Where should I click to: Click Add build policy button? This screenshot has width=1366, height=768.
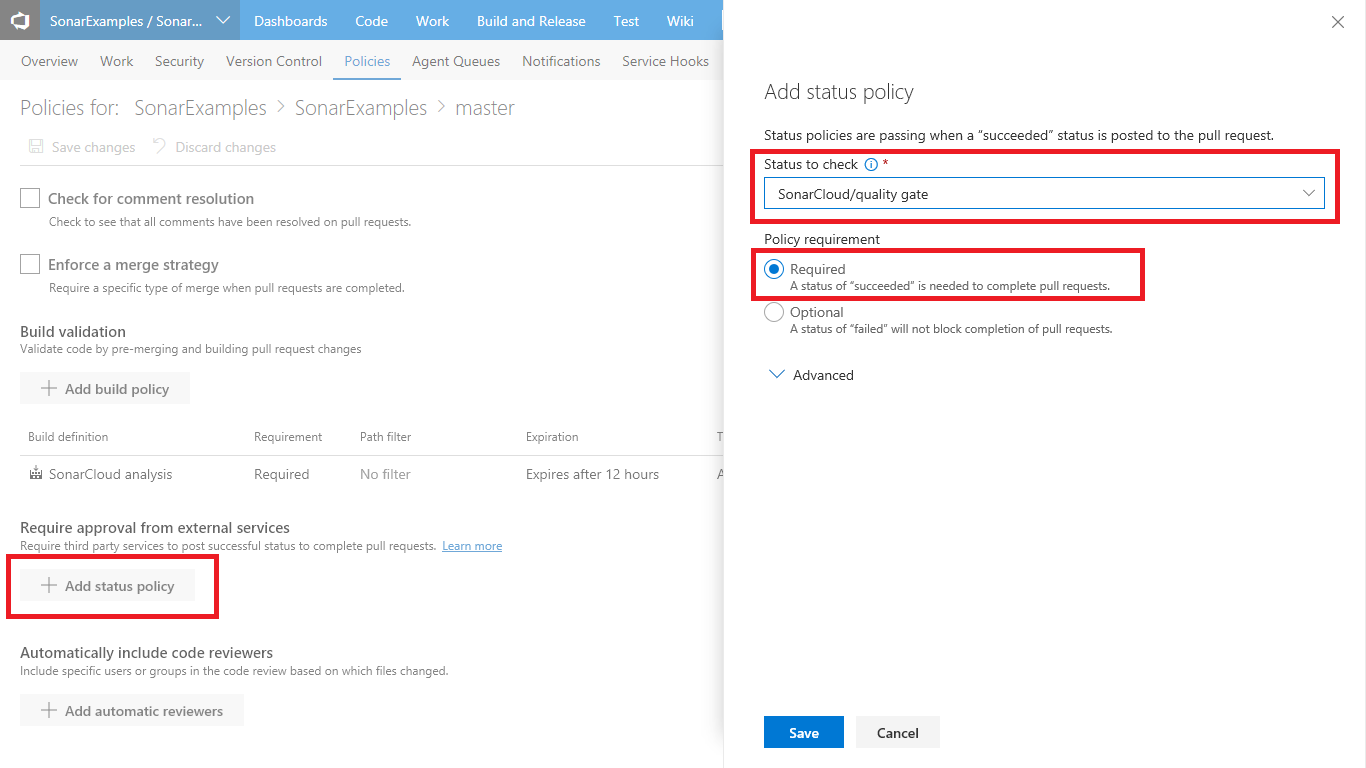(x=105, y=388)
